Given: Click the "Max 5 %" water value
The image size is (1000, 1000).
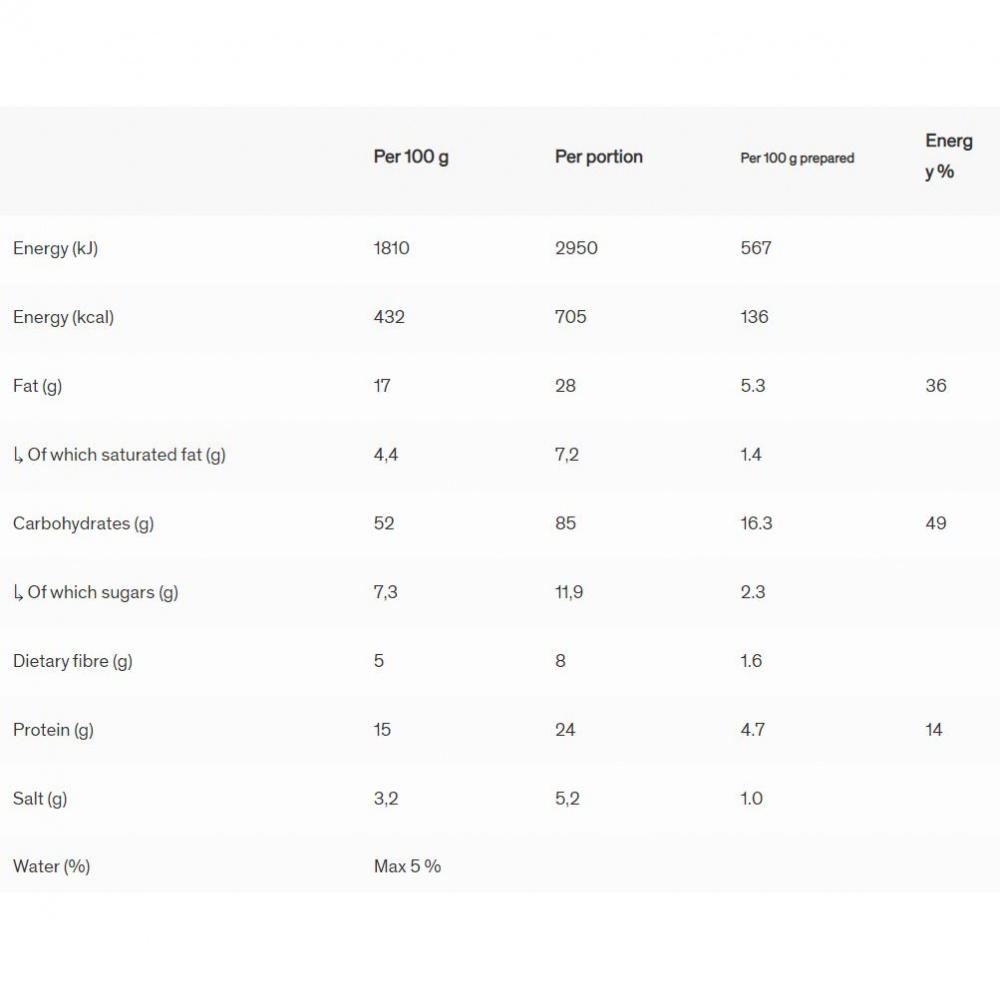Looking at the screenshot, I should [x=407, y=866].
